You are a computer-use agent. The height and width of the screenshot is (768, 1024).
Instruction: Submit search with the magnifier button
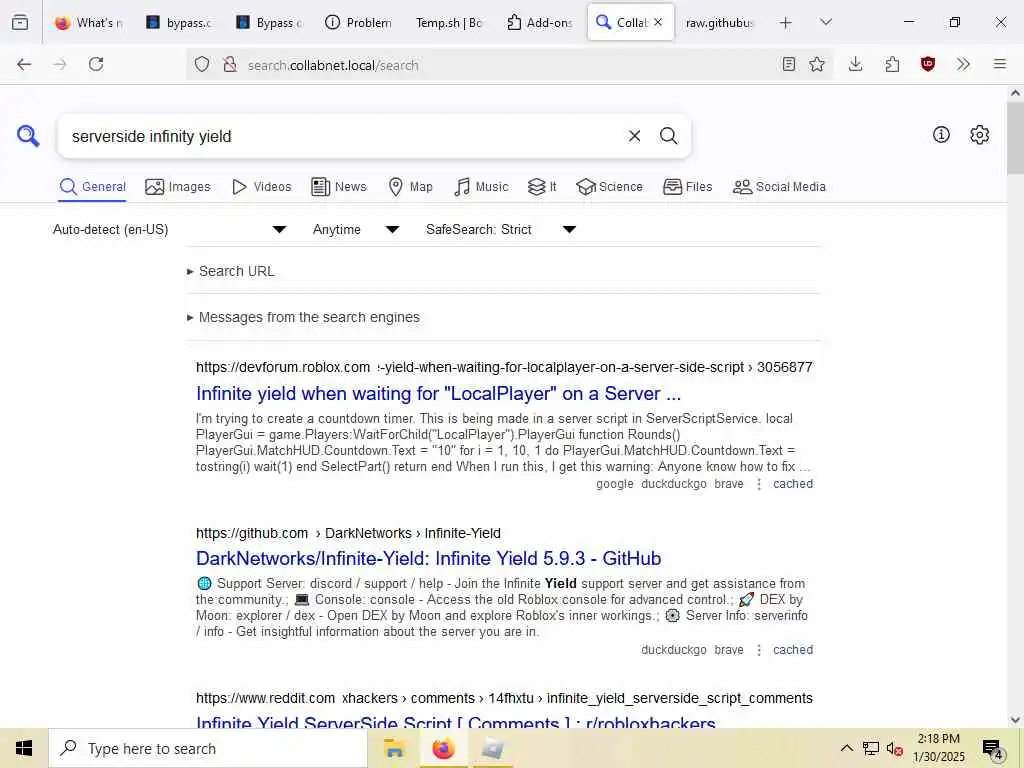668,136
